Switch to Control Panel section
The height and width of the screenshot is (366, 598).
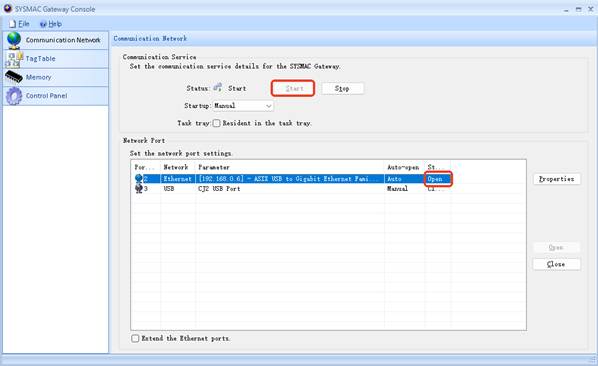[56, 96]
